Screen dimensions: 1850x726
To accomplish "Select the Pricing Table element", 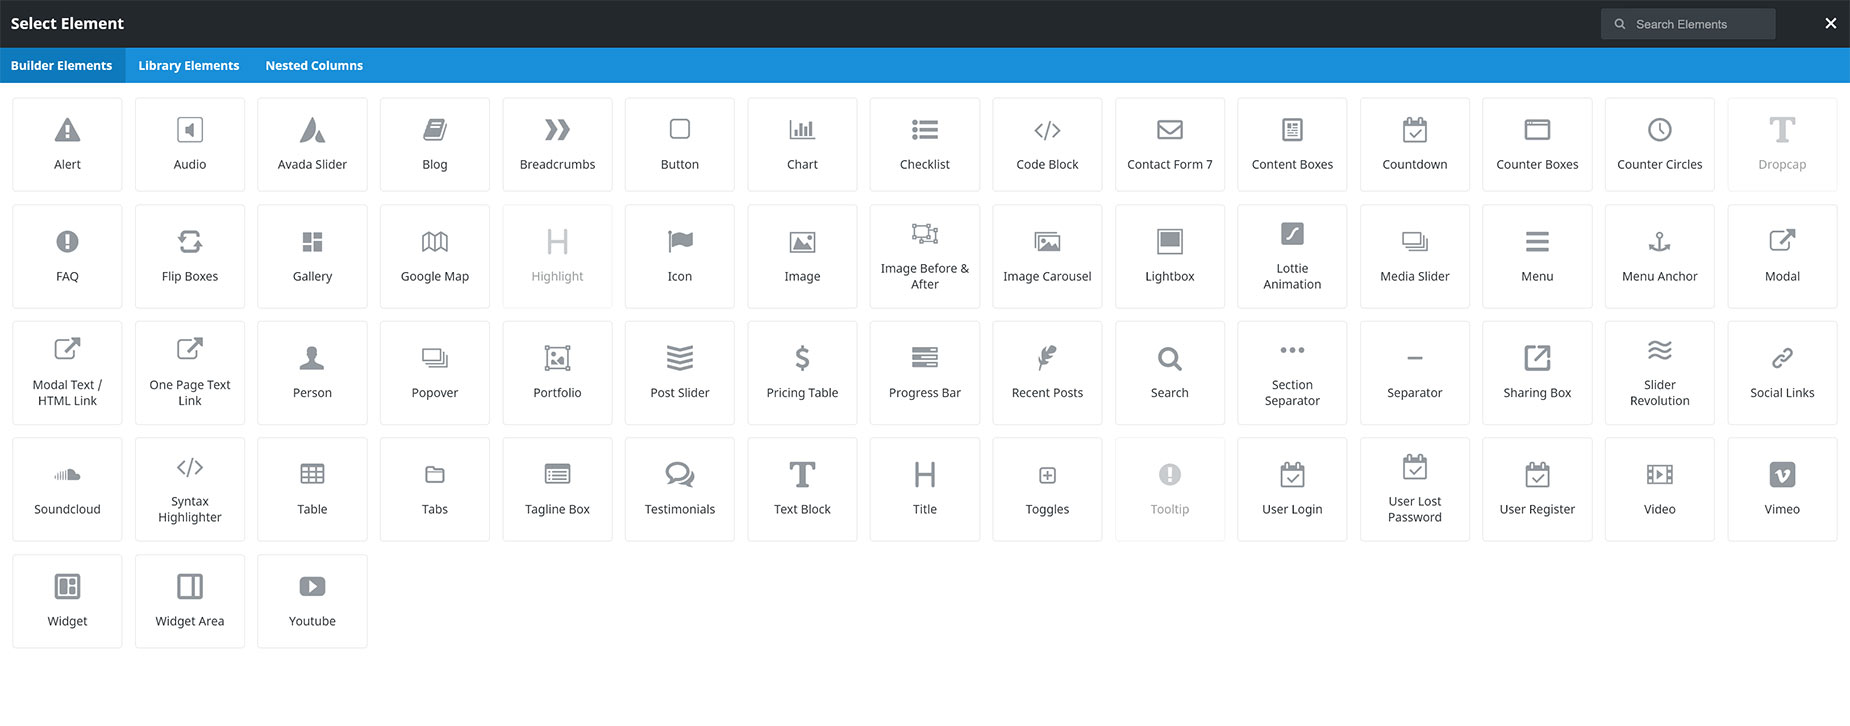I will [x=802, y=373].
